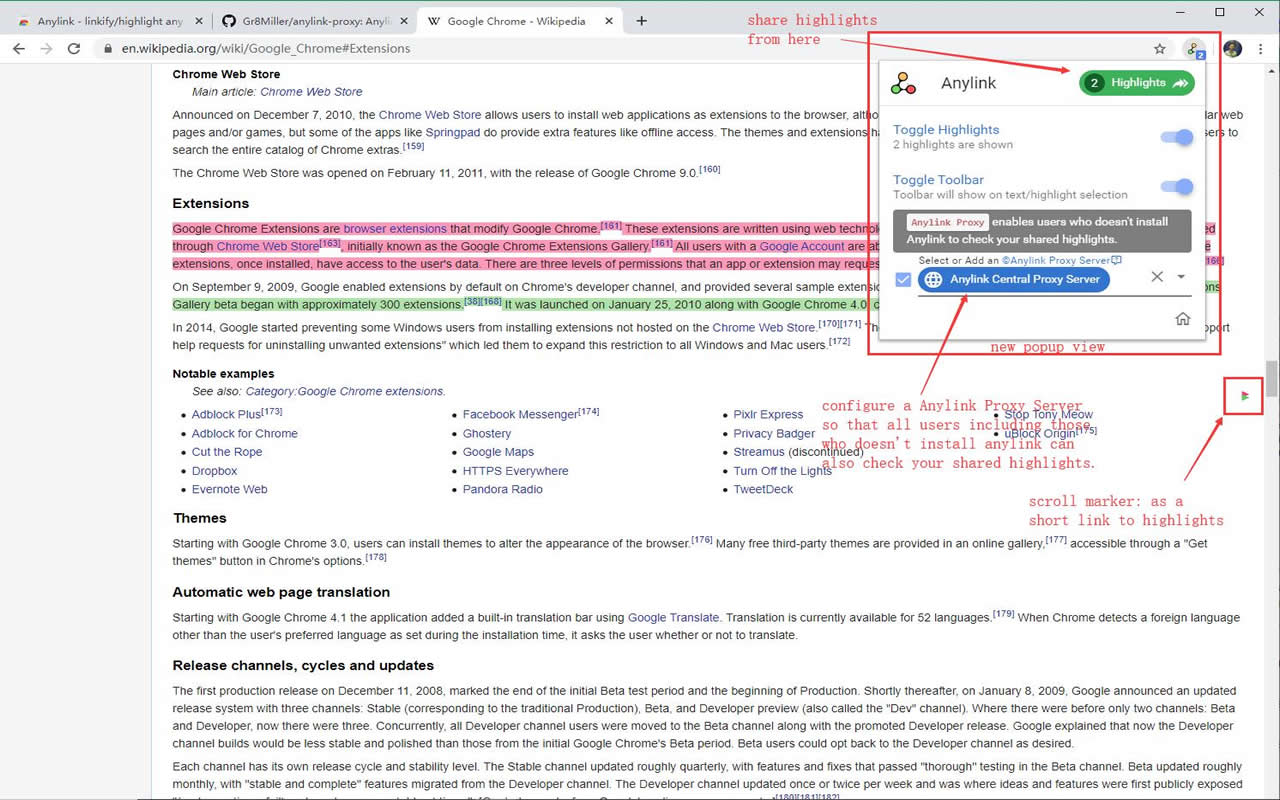Screen dimensions: 1280x800
Task: Click citation [159] after Chrome extras
Action: (414, 147)
